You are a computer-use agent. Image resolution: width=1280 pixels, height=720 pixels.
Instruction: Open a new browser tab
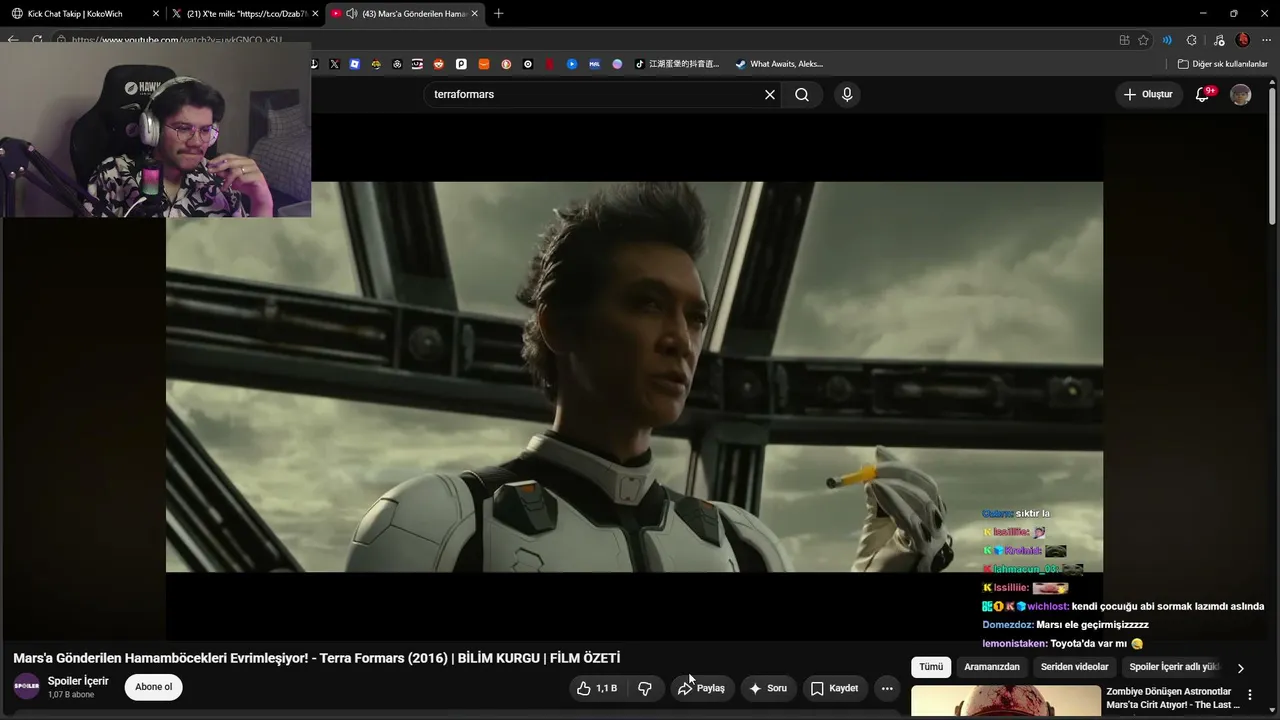[x=498, y=14]
